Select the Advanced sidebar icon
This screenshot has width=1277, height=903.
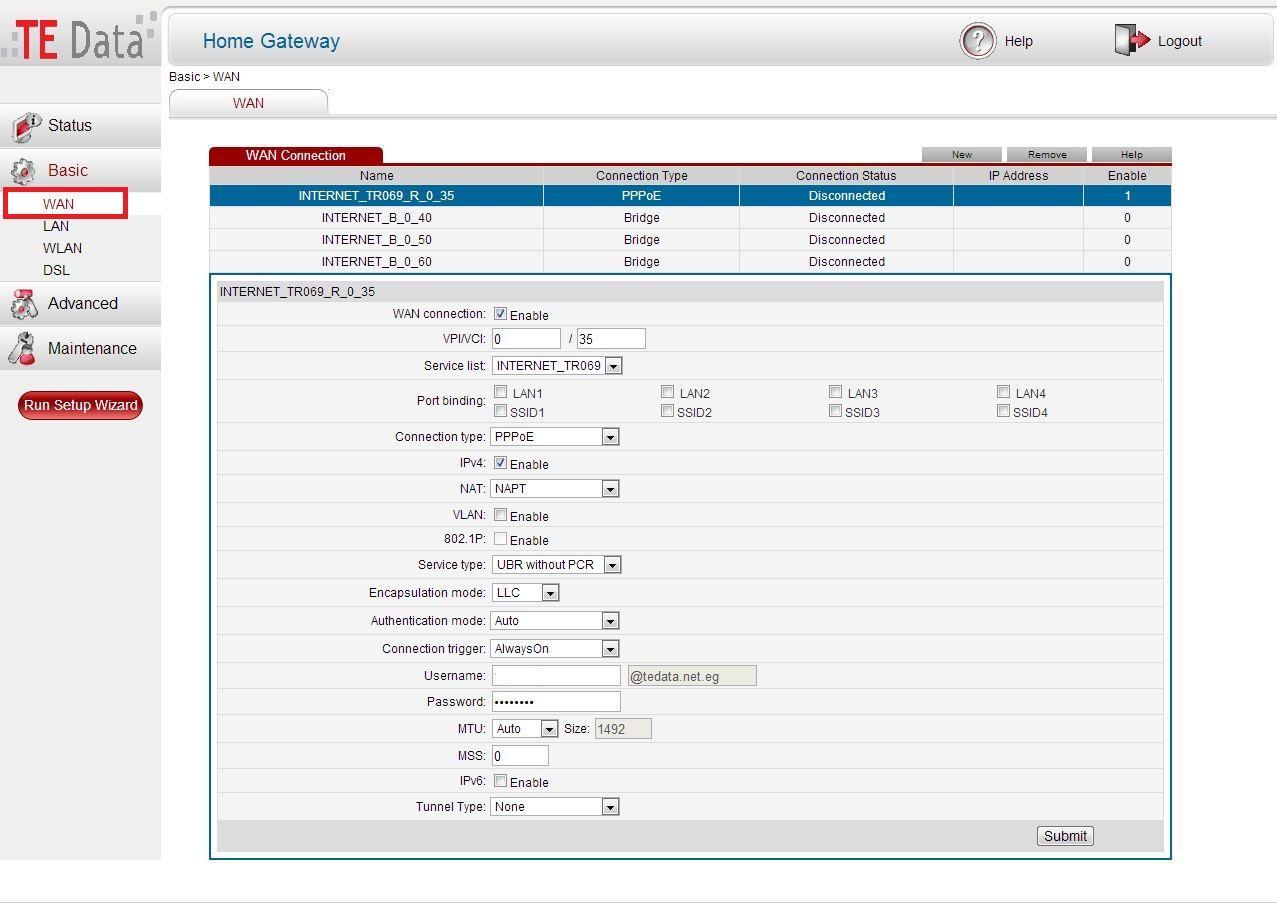(x=24, y=302)
